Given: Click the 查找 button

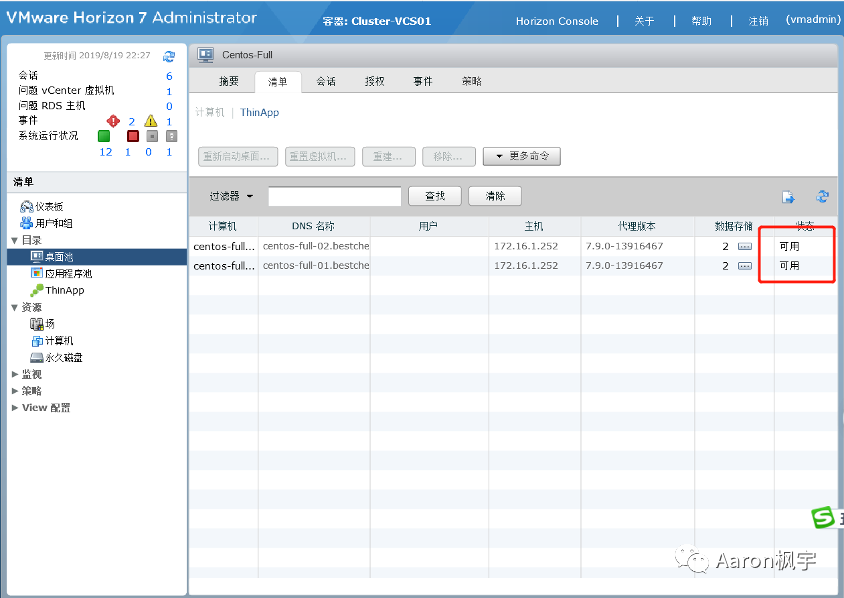Looking at the screenshot, I should 435,196.
